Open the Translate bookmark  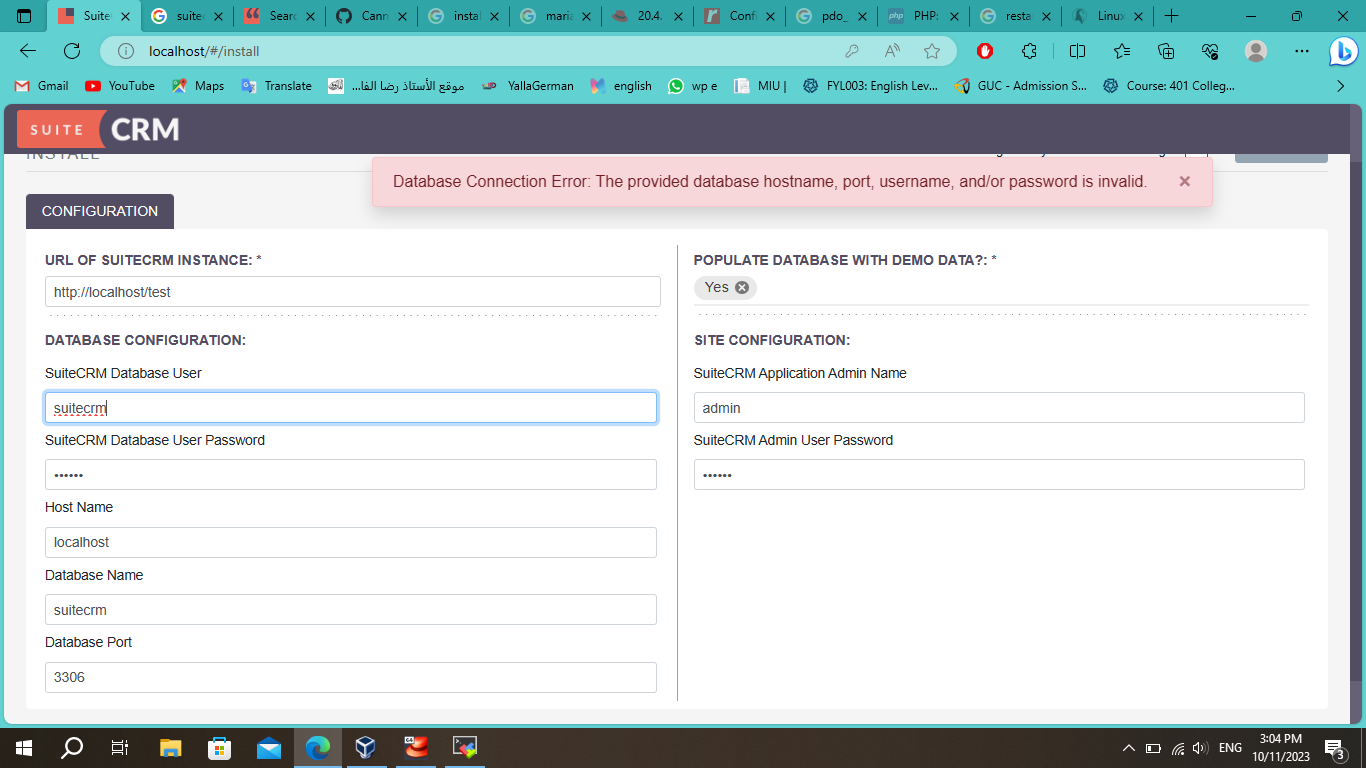[x=277, y=86]
